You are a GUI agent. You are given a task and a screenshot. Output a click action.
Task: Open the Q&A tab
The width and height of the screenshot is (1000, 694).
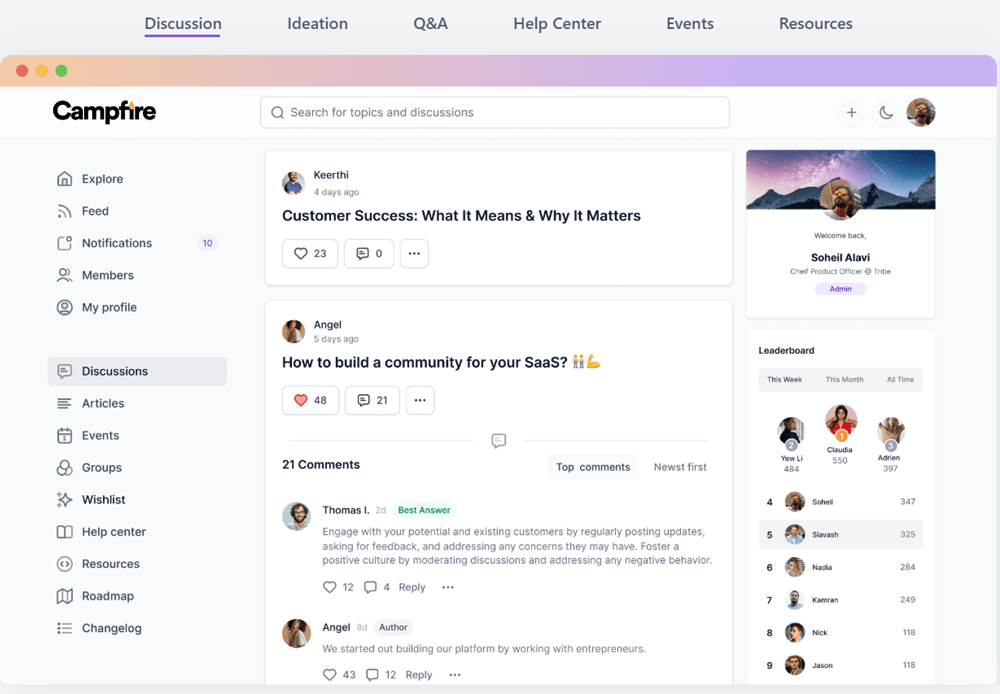430,23
